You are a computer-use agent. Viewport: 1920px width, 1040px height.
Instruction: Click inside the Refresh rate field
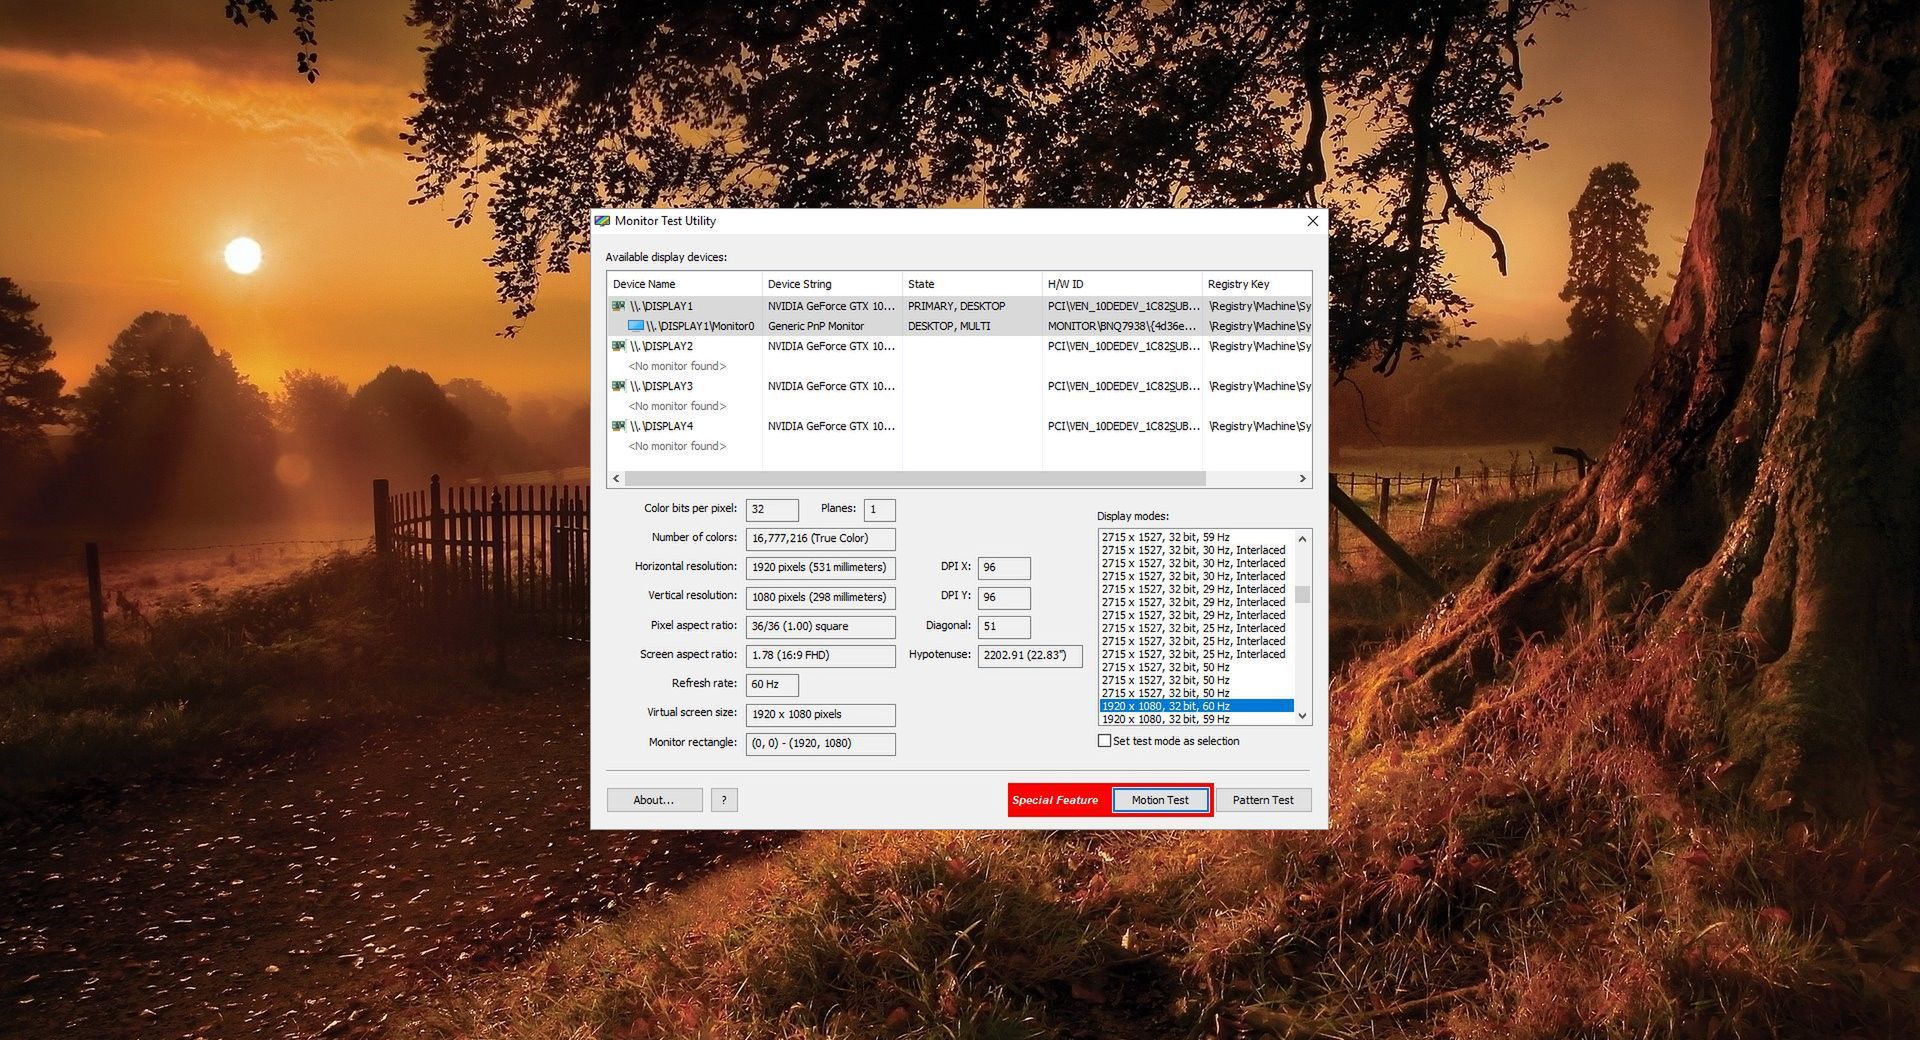click(x=770, y=685)
